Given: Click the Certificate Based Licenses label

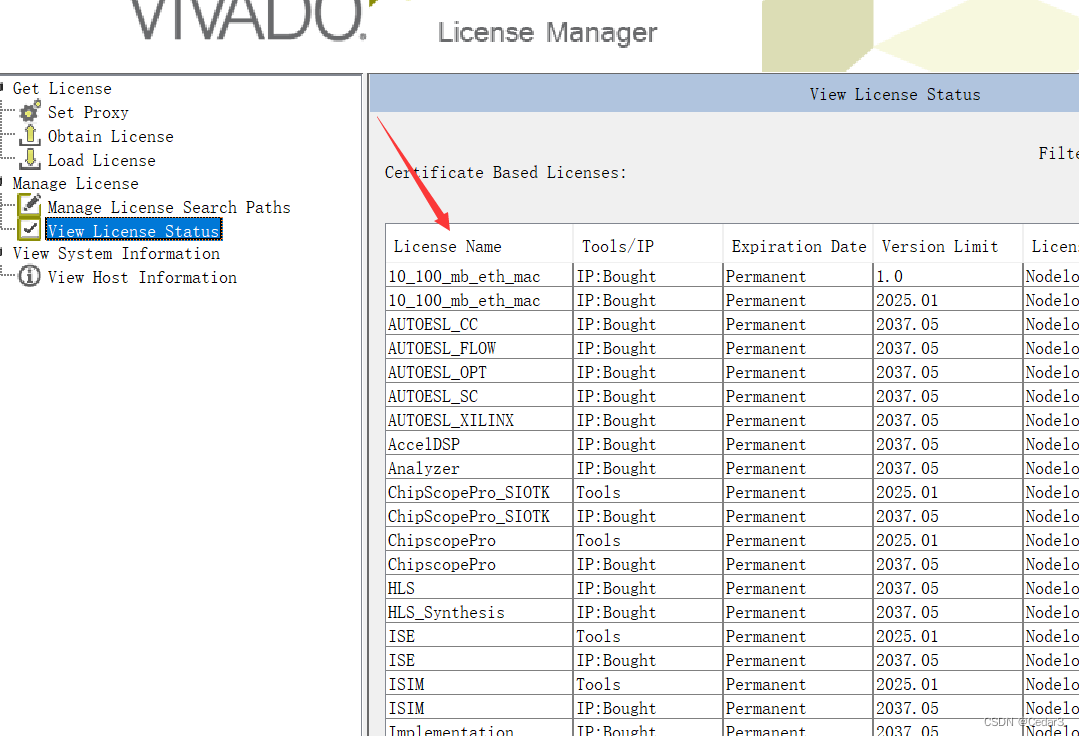Looking at the screenshot, I should [506, 173].
